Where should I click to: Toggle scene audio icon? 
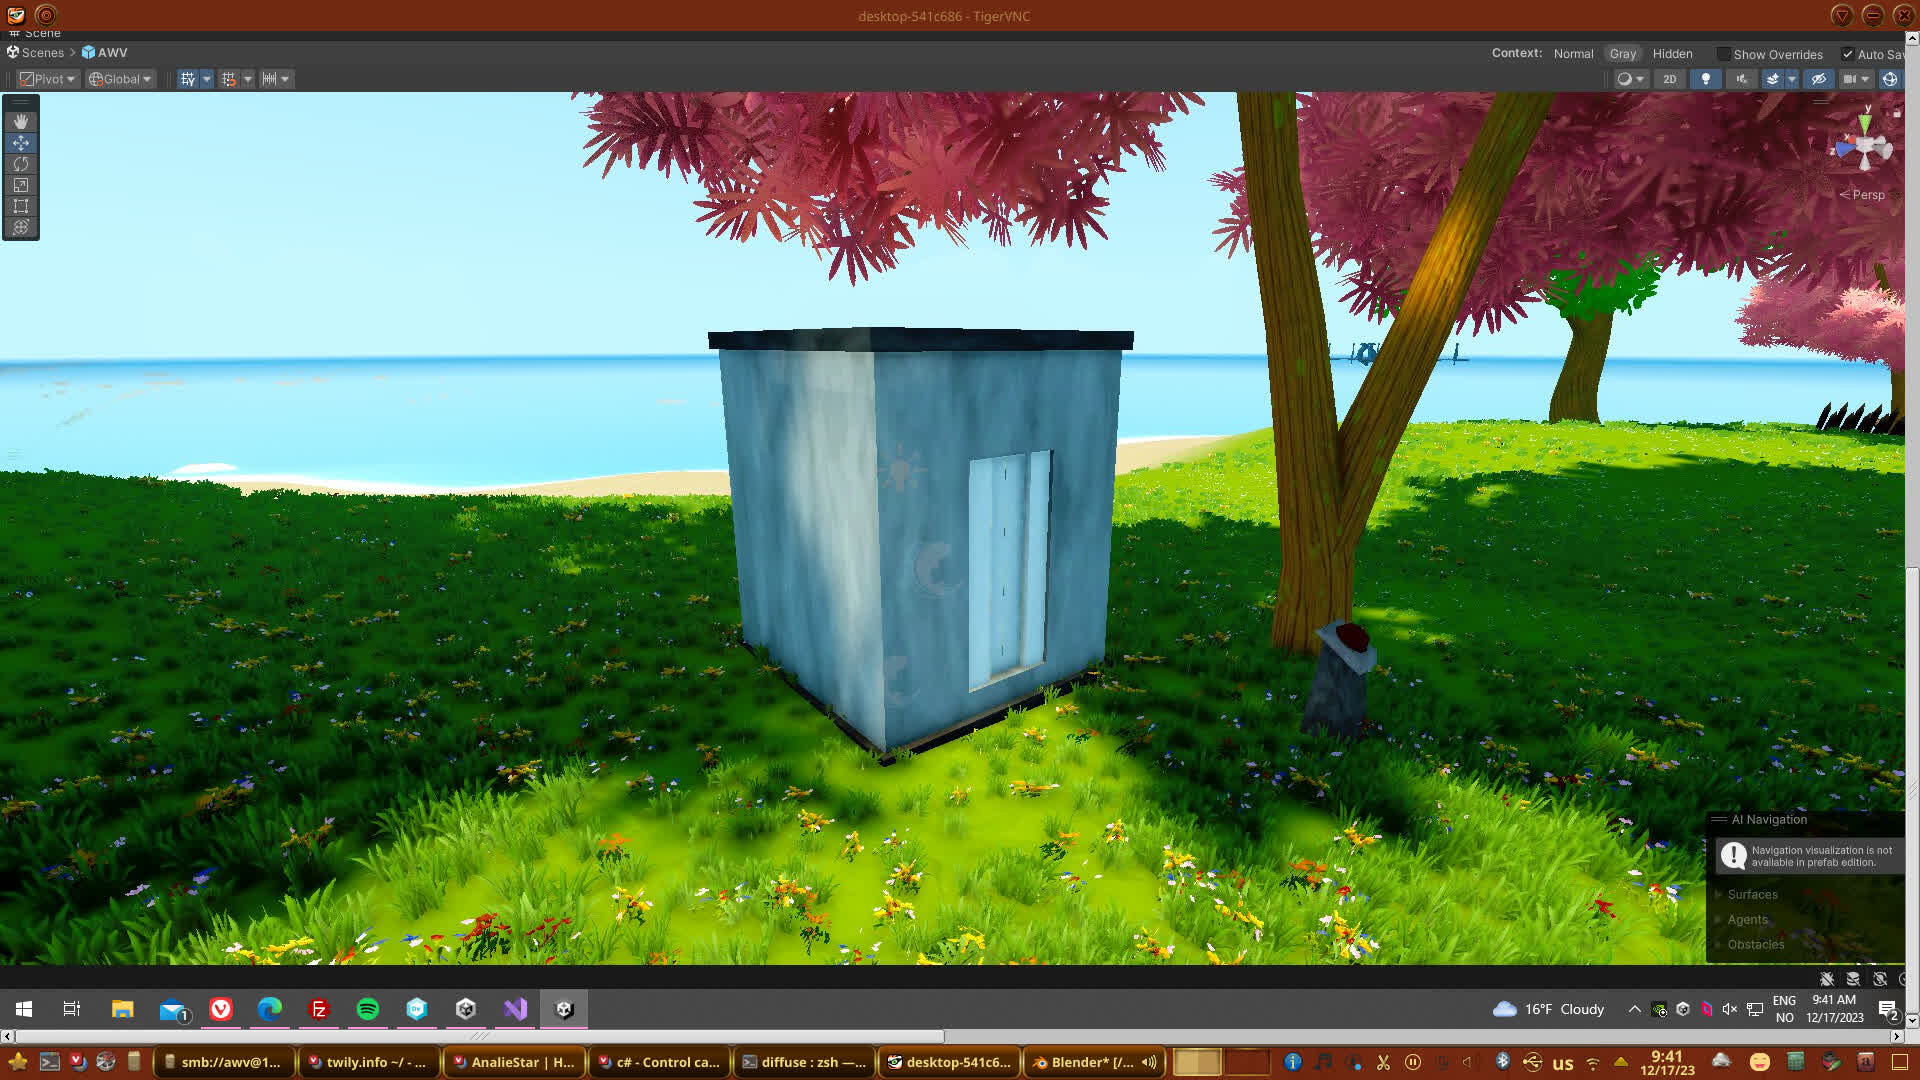pyautogui.click(x=1741, y=79)
